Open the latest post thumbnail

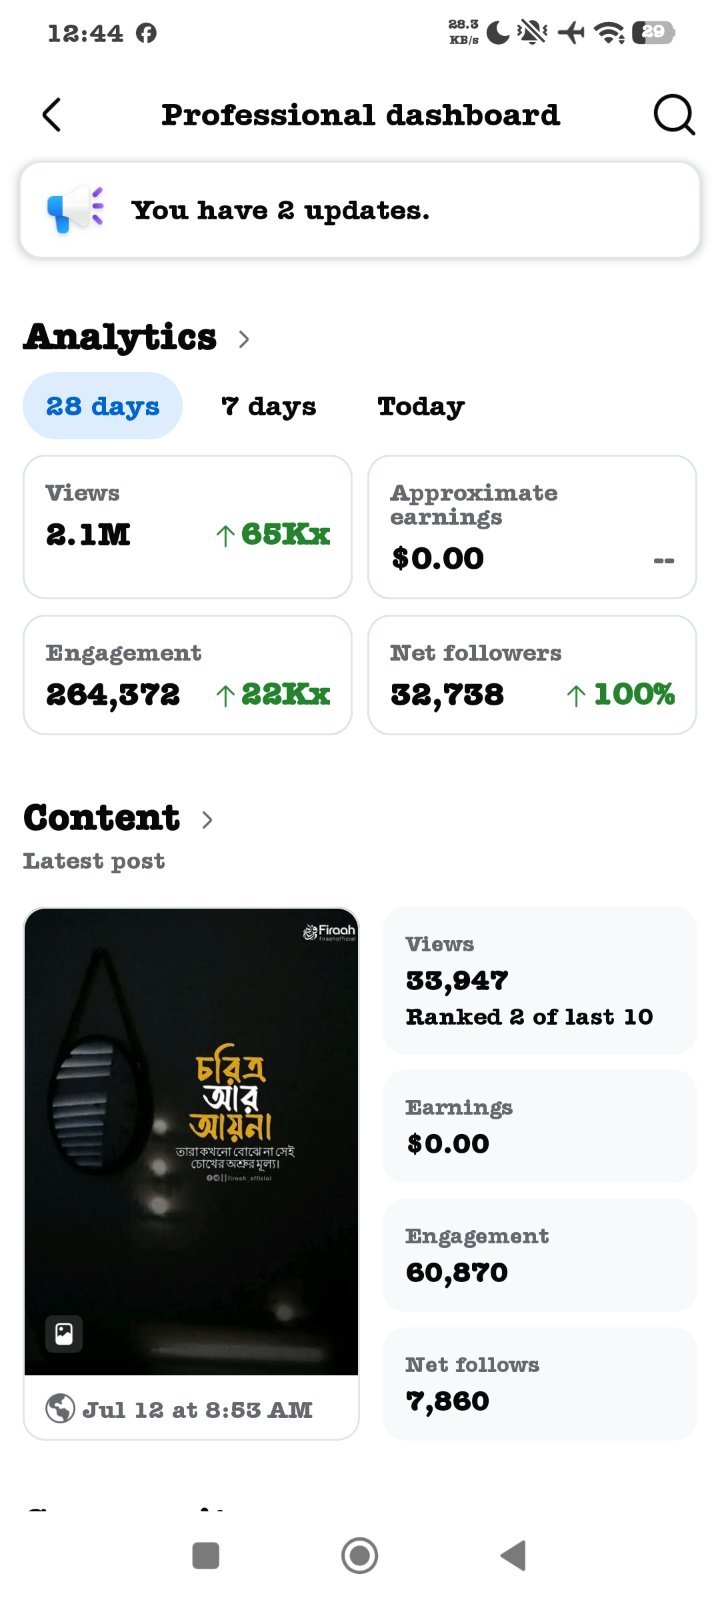pos(191,1141)
